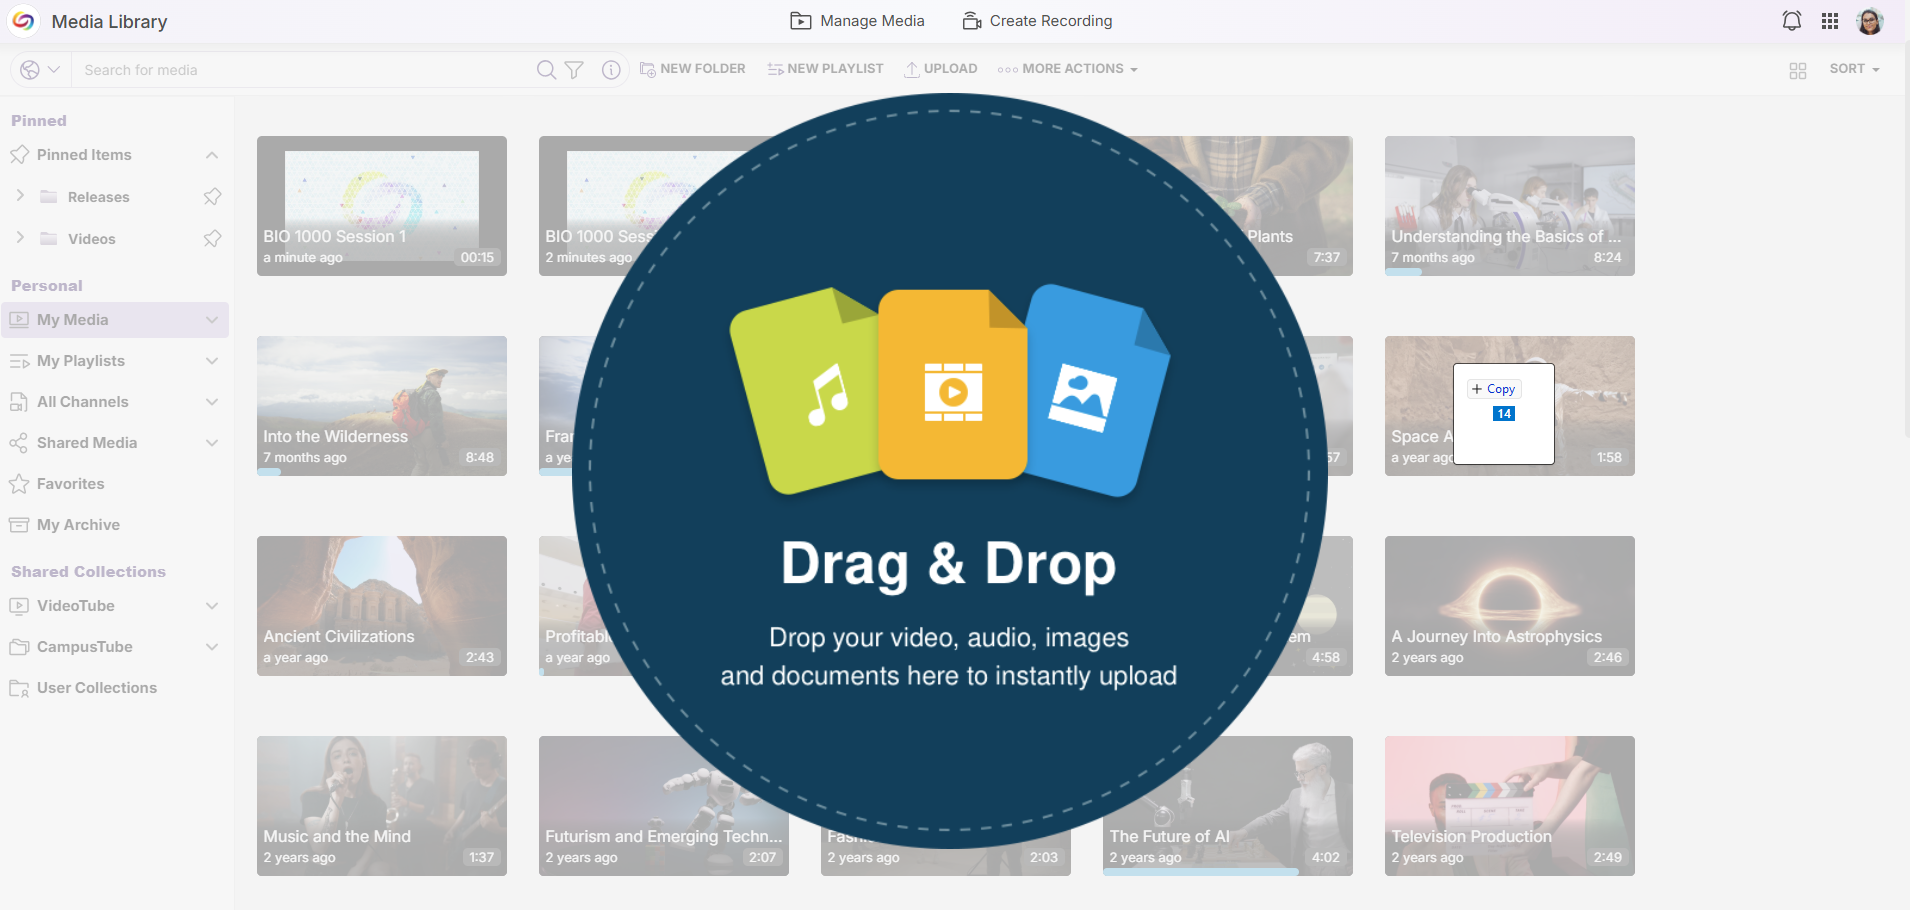Click the Future of AI progress bar
Viewport: 1910px width, 910px height.
coord(1201,872)
